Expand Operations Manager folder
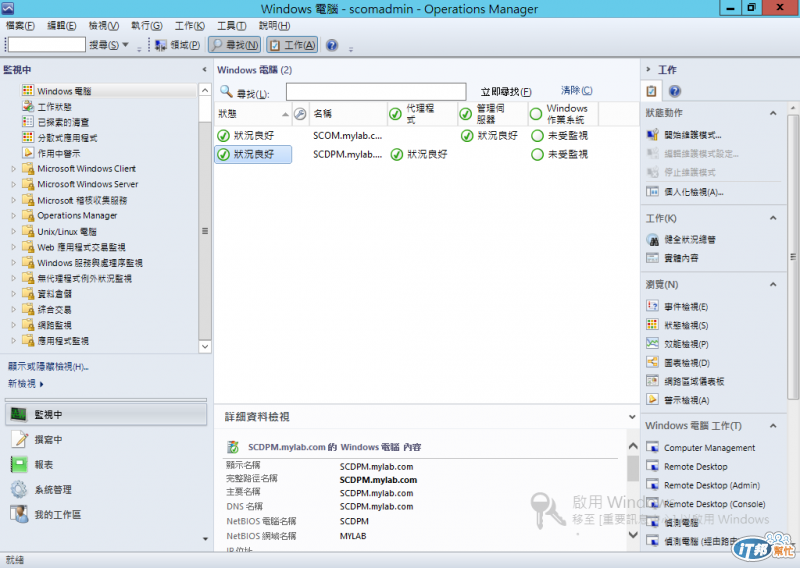The height and width of the screenshot is (568, 800). point(14,215)
